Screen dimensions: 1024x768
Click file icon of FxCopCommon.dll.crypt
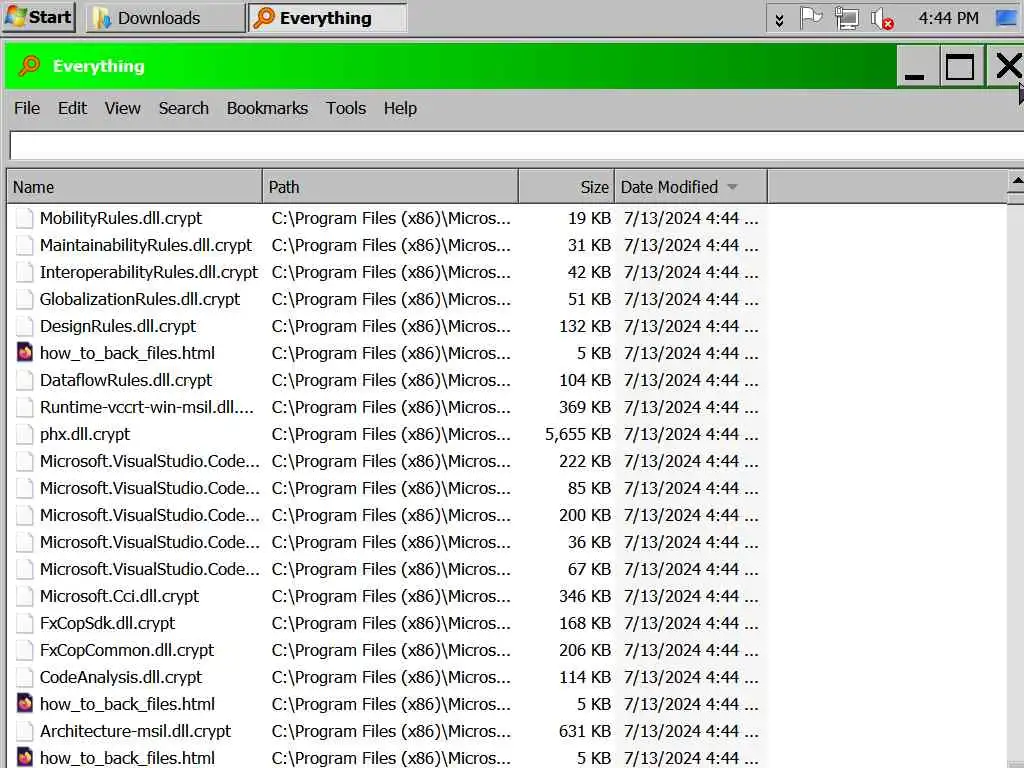(x=25, y=650)
